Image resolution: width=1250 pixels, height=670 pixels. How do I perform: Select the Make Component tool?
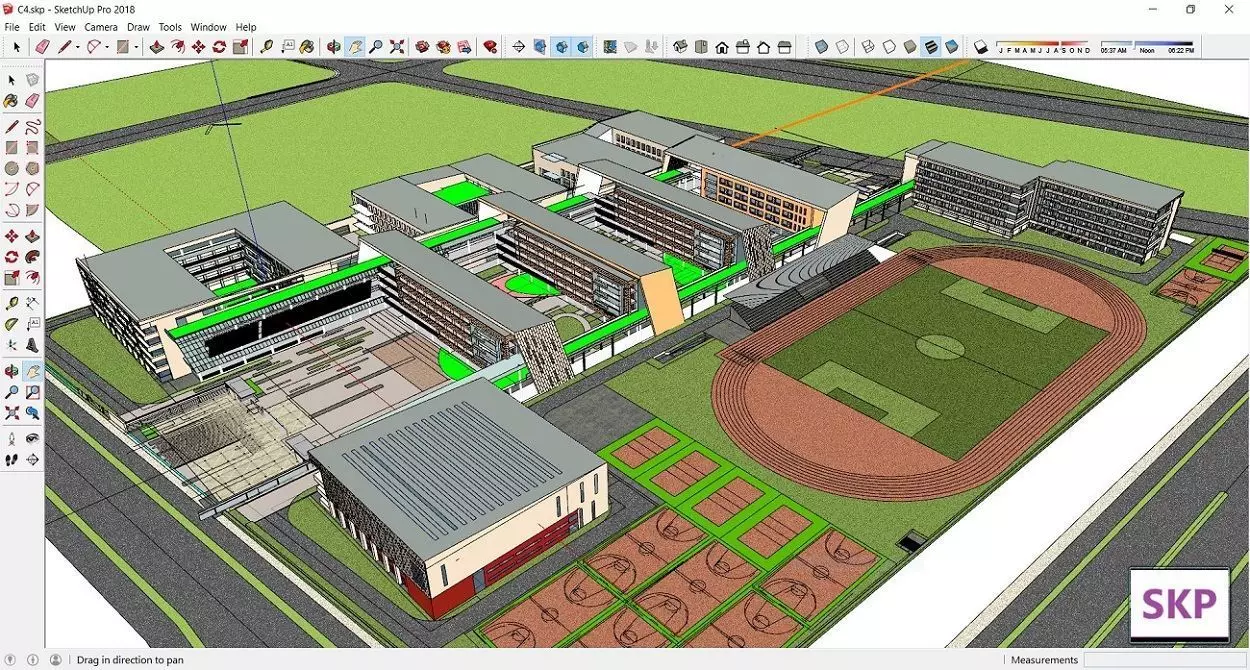(x=32, y=80)
